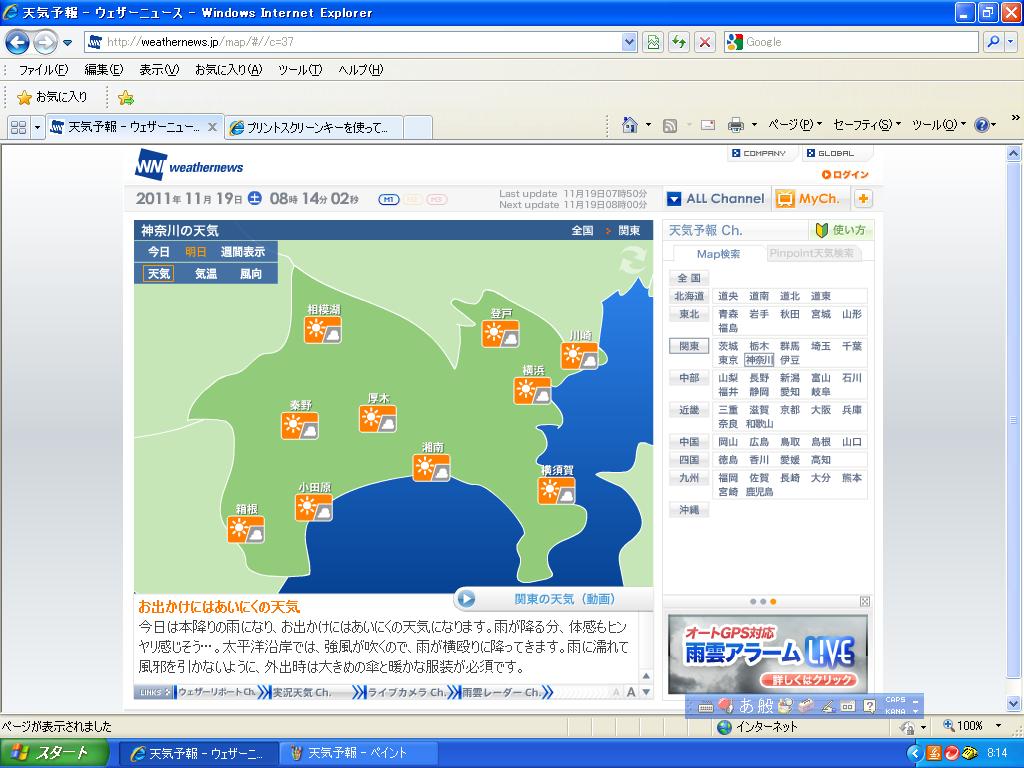1024x768 pixels.
Task: Select the 天気 map mode
Action: (x=159, y=274)
